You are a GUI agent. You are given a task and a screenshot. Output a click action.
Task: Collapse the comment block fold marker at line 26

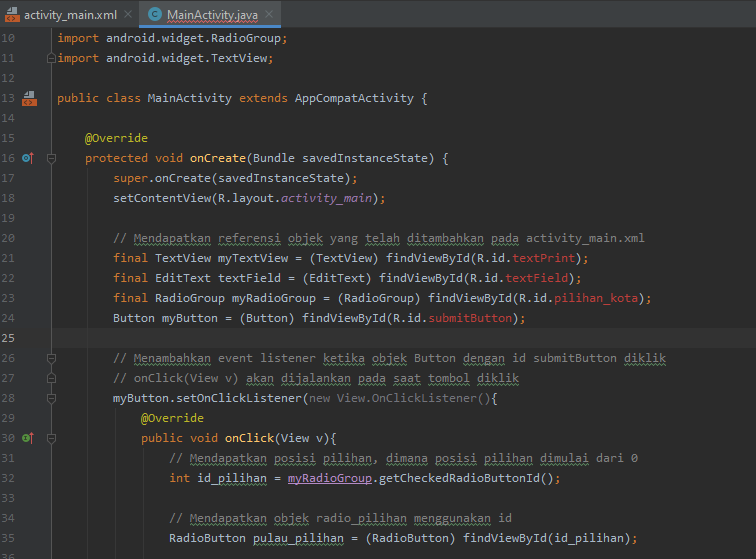point(51,358)
